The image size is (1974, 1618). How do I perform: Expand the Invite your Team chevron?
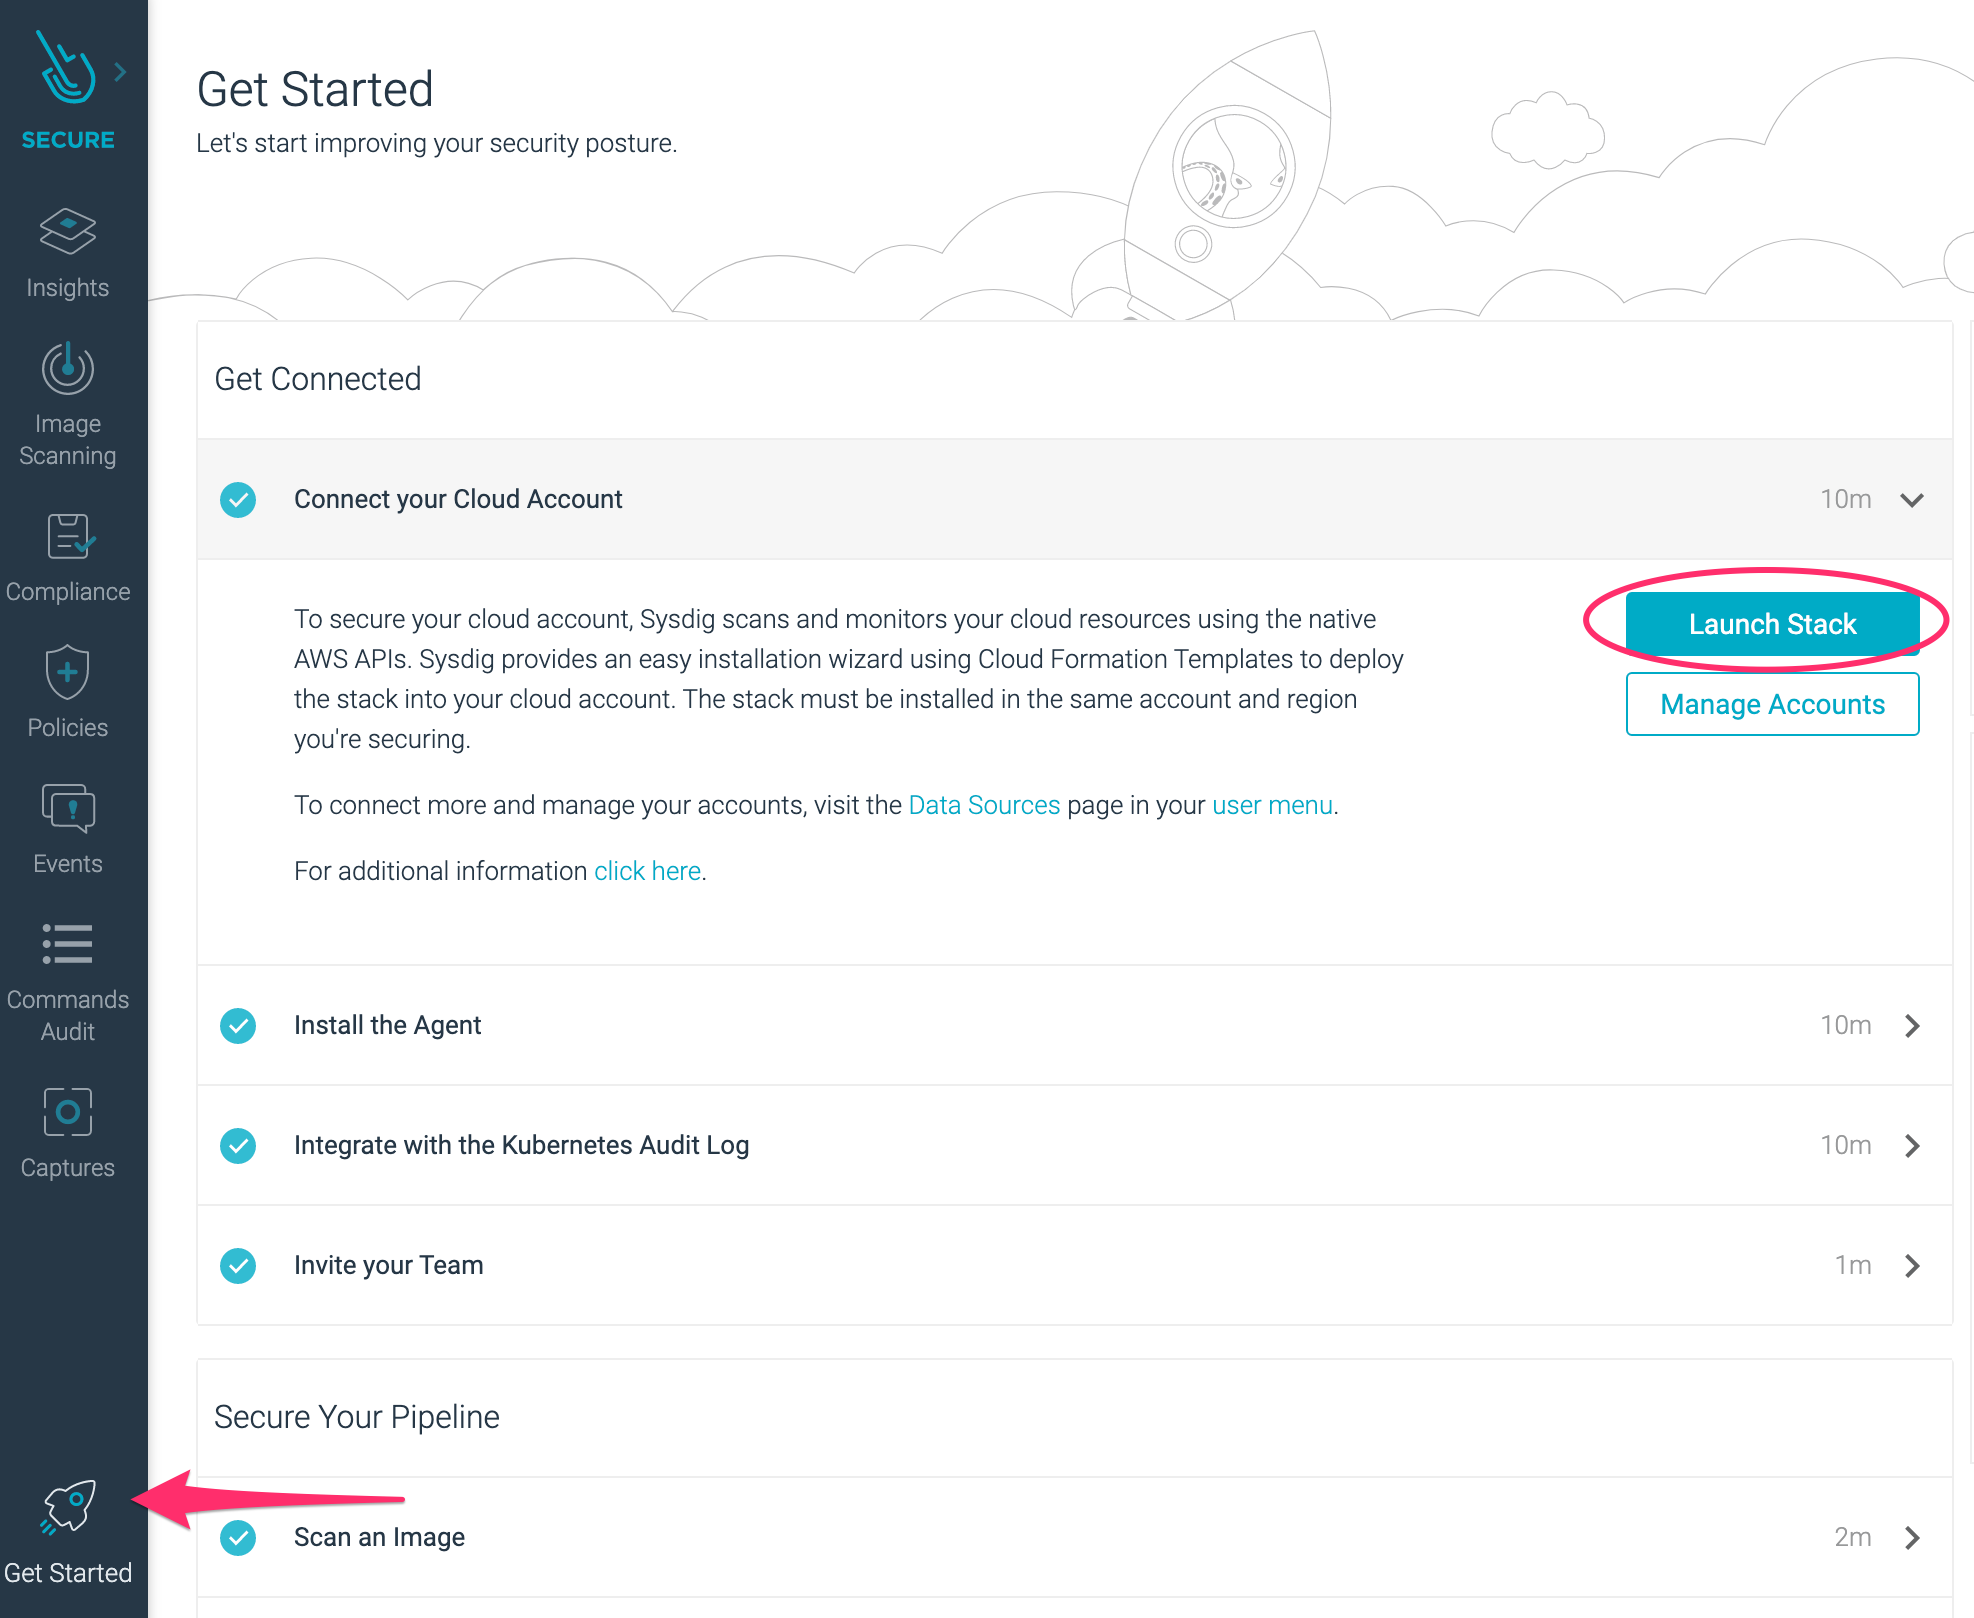[x=1912, y=1265]
